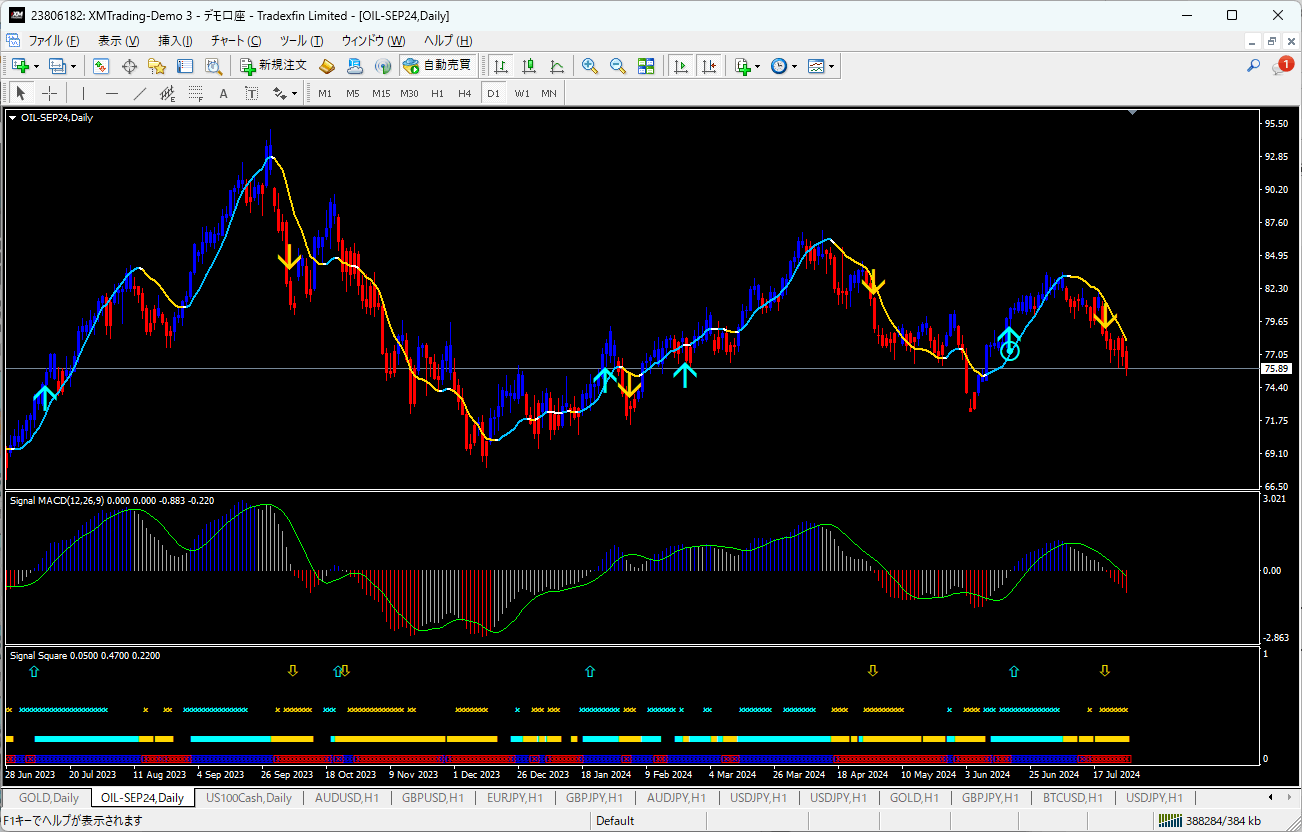This screenshot has width=1302, height=832.
Task: Open the Data Window crosshair icon
Action: (x=129, y=66)
